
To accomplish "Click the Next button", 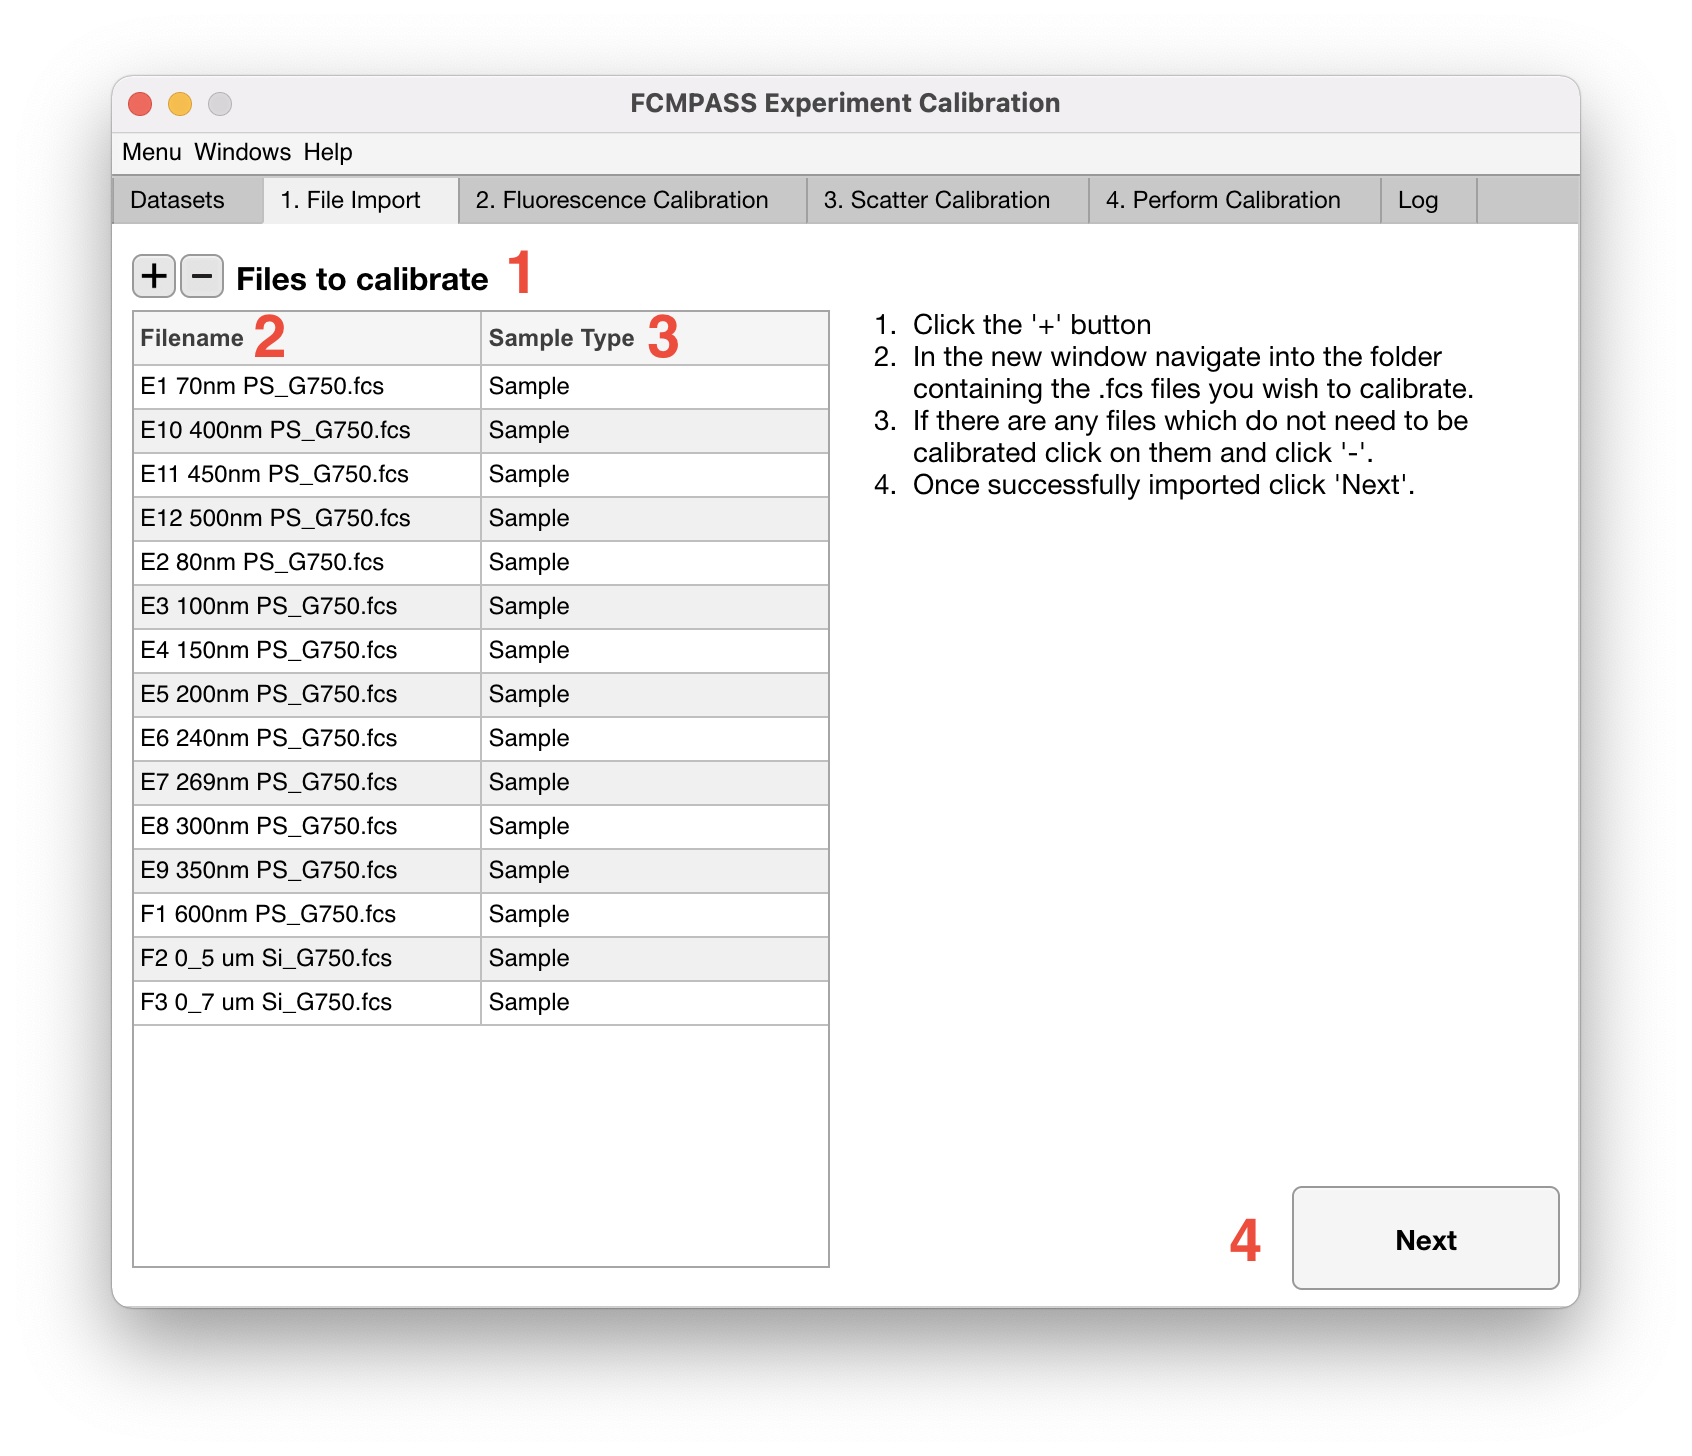I will pos(1426,1238).
